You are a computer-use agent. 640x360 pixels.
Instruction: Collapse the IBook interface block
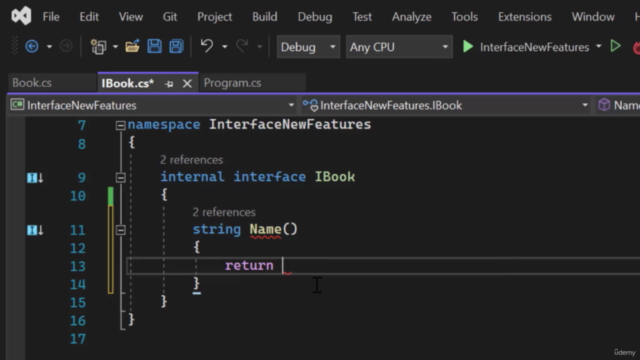(x=120, y=178)
